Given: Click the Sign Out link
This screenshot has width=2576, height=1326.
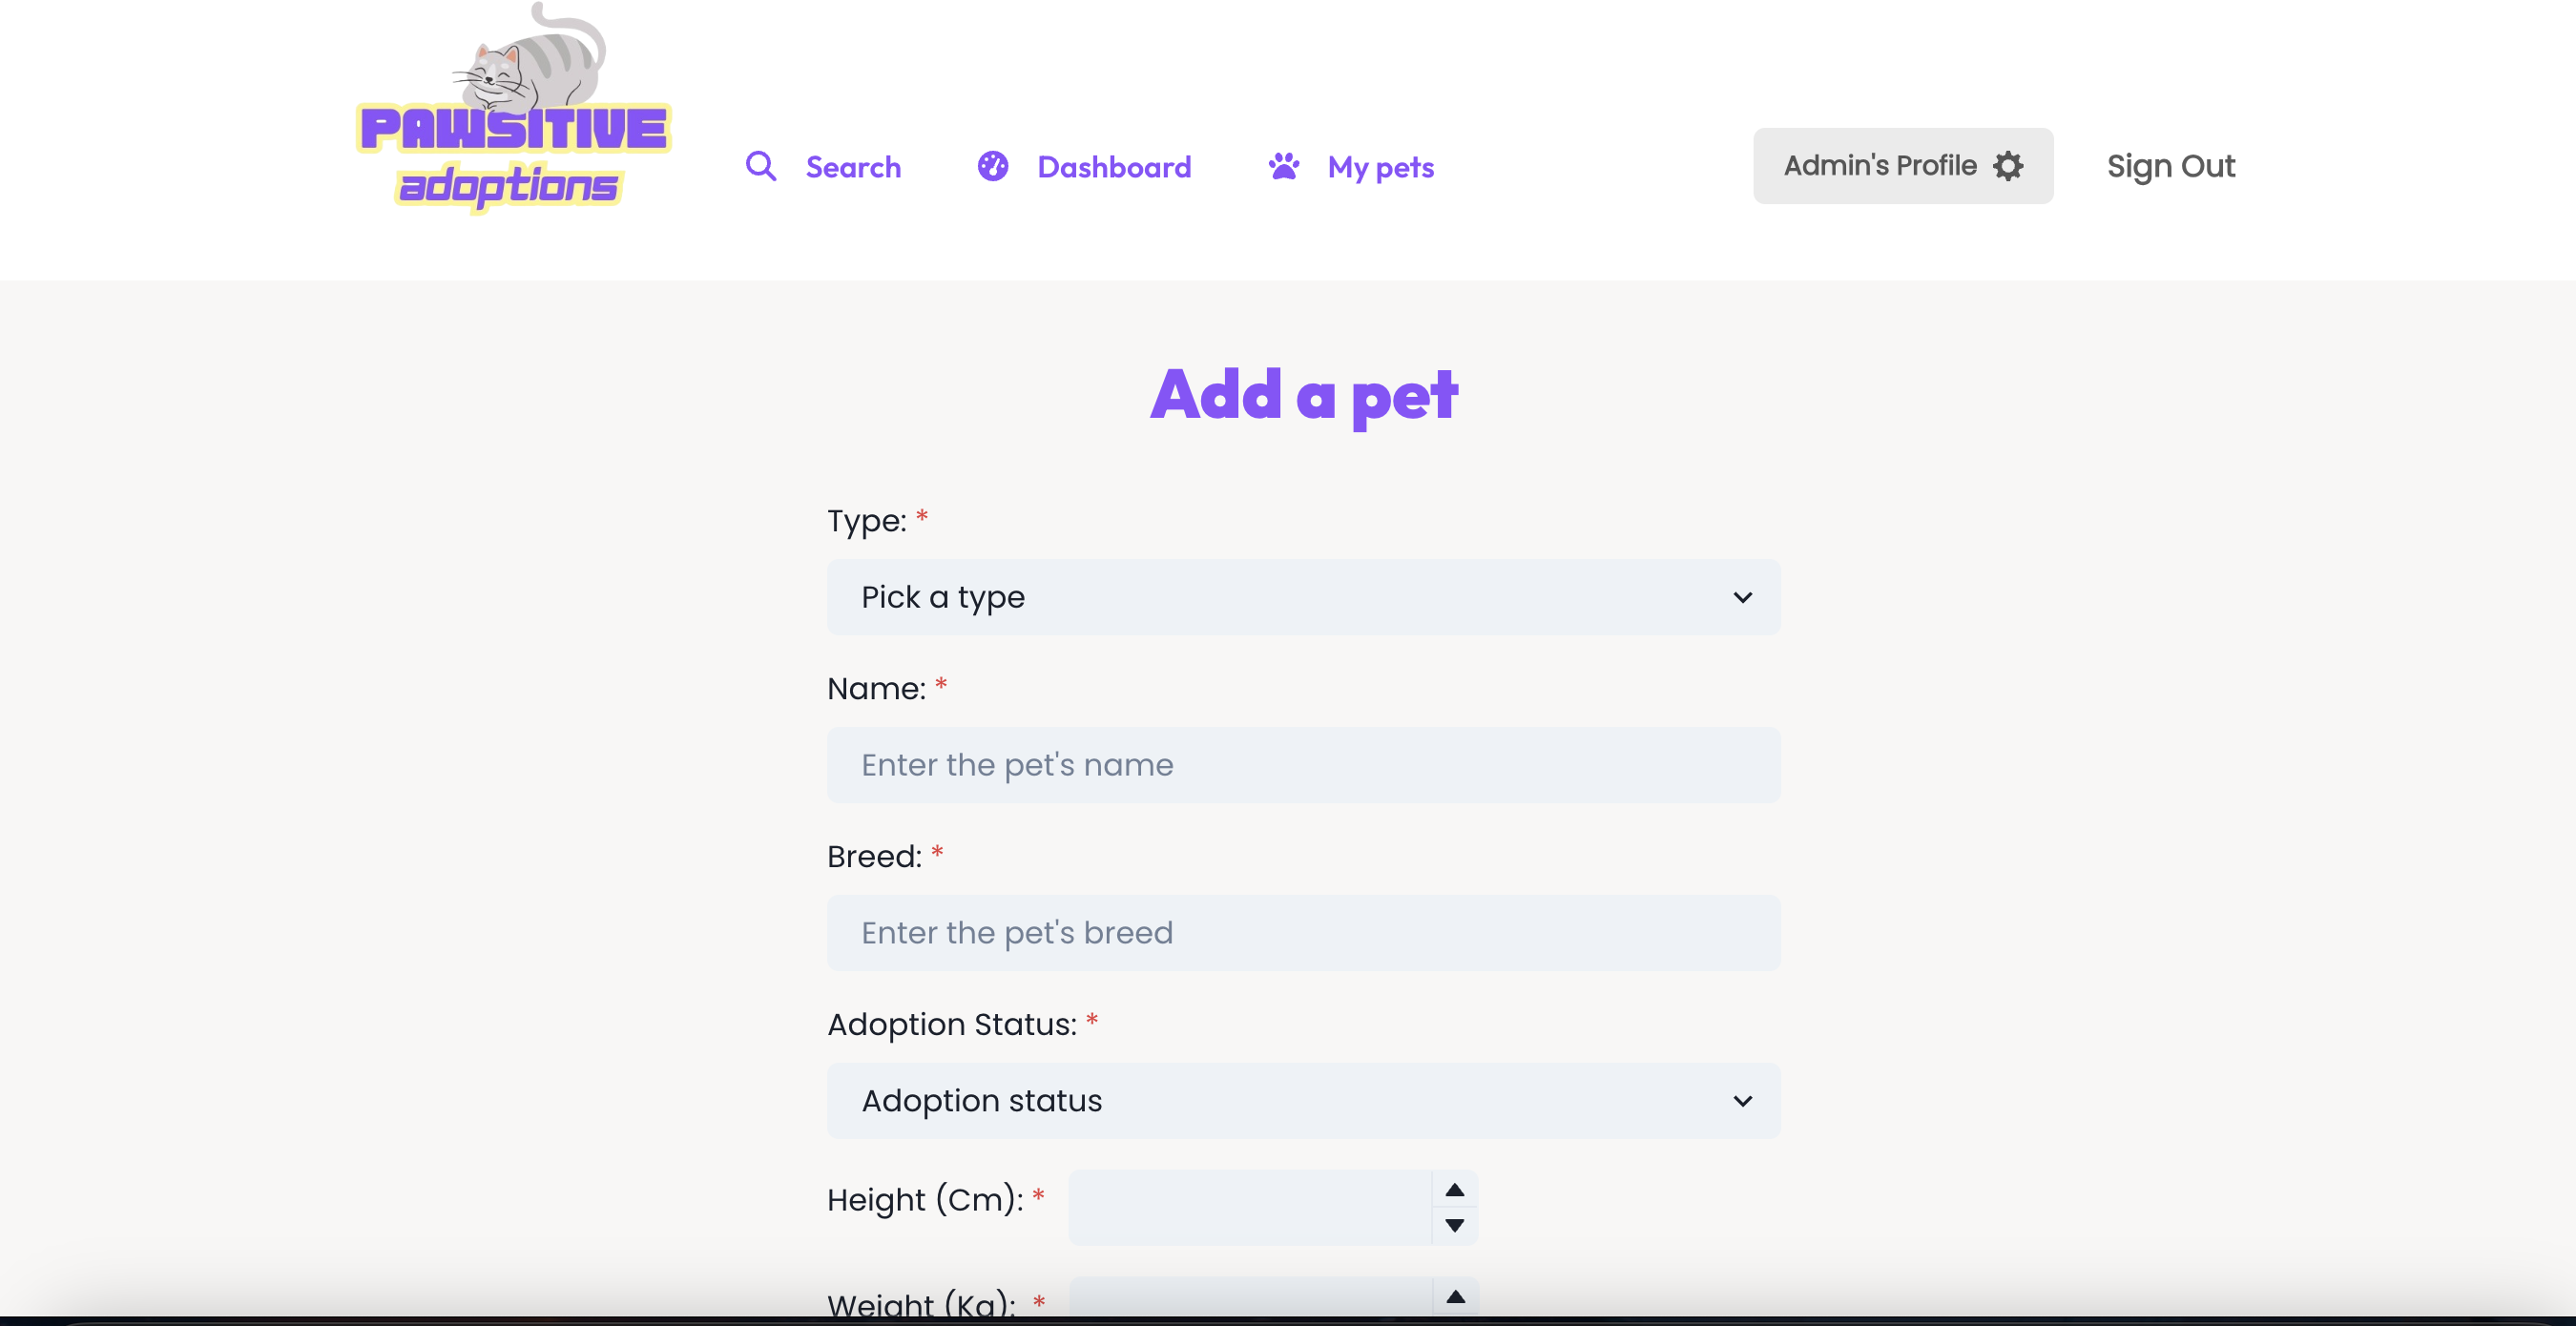Looking at the screenshot, I should coord(2170,166).
